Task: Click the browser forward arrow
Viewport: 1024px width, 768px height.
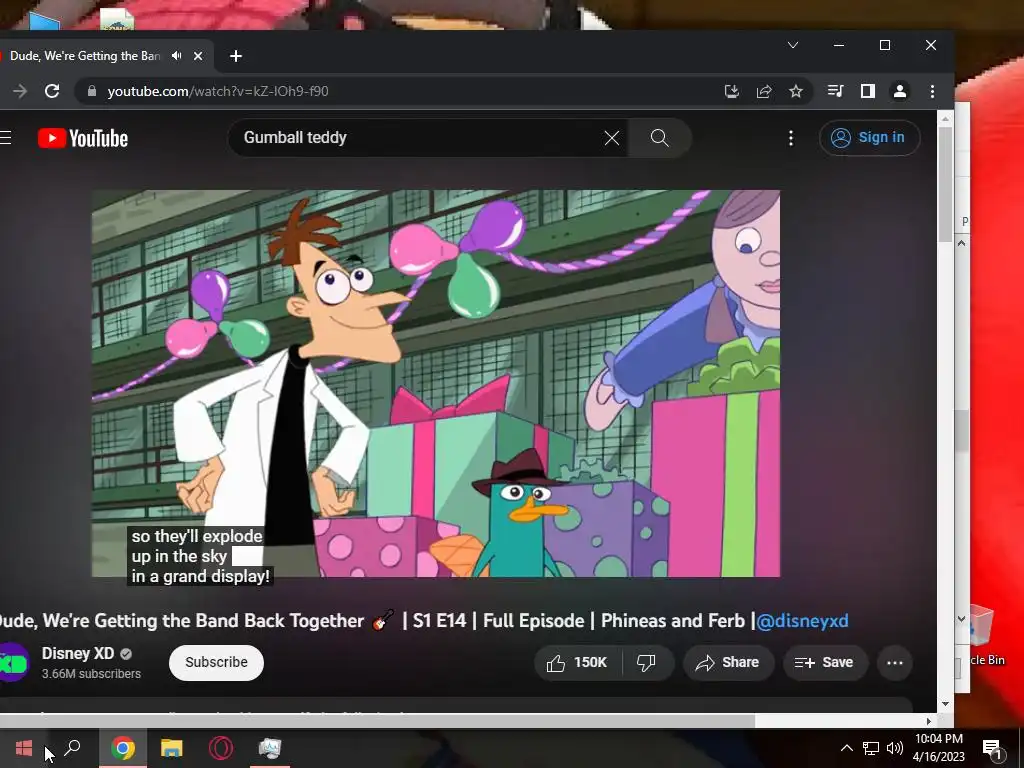Action: tap(20, 91)
